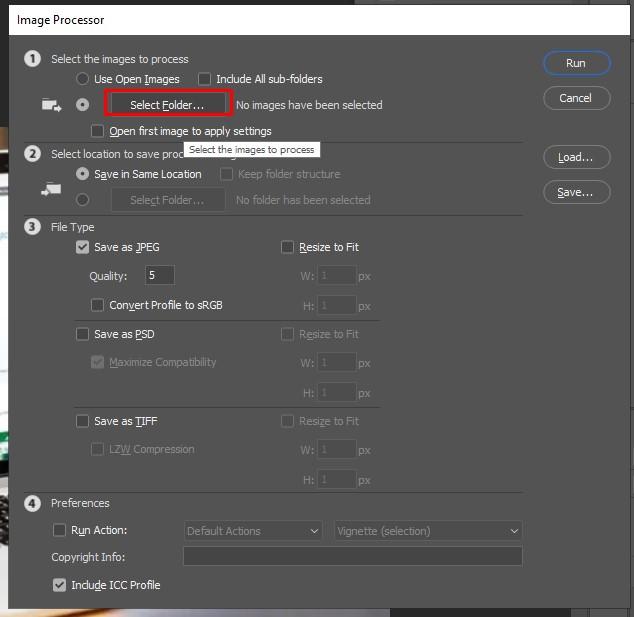634x617 pixels.
Task: Check the Save as PSD option
Action: click(x=83, y=334)
